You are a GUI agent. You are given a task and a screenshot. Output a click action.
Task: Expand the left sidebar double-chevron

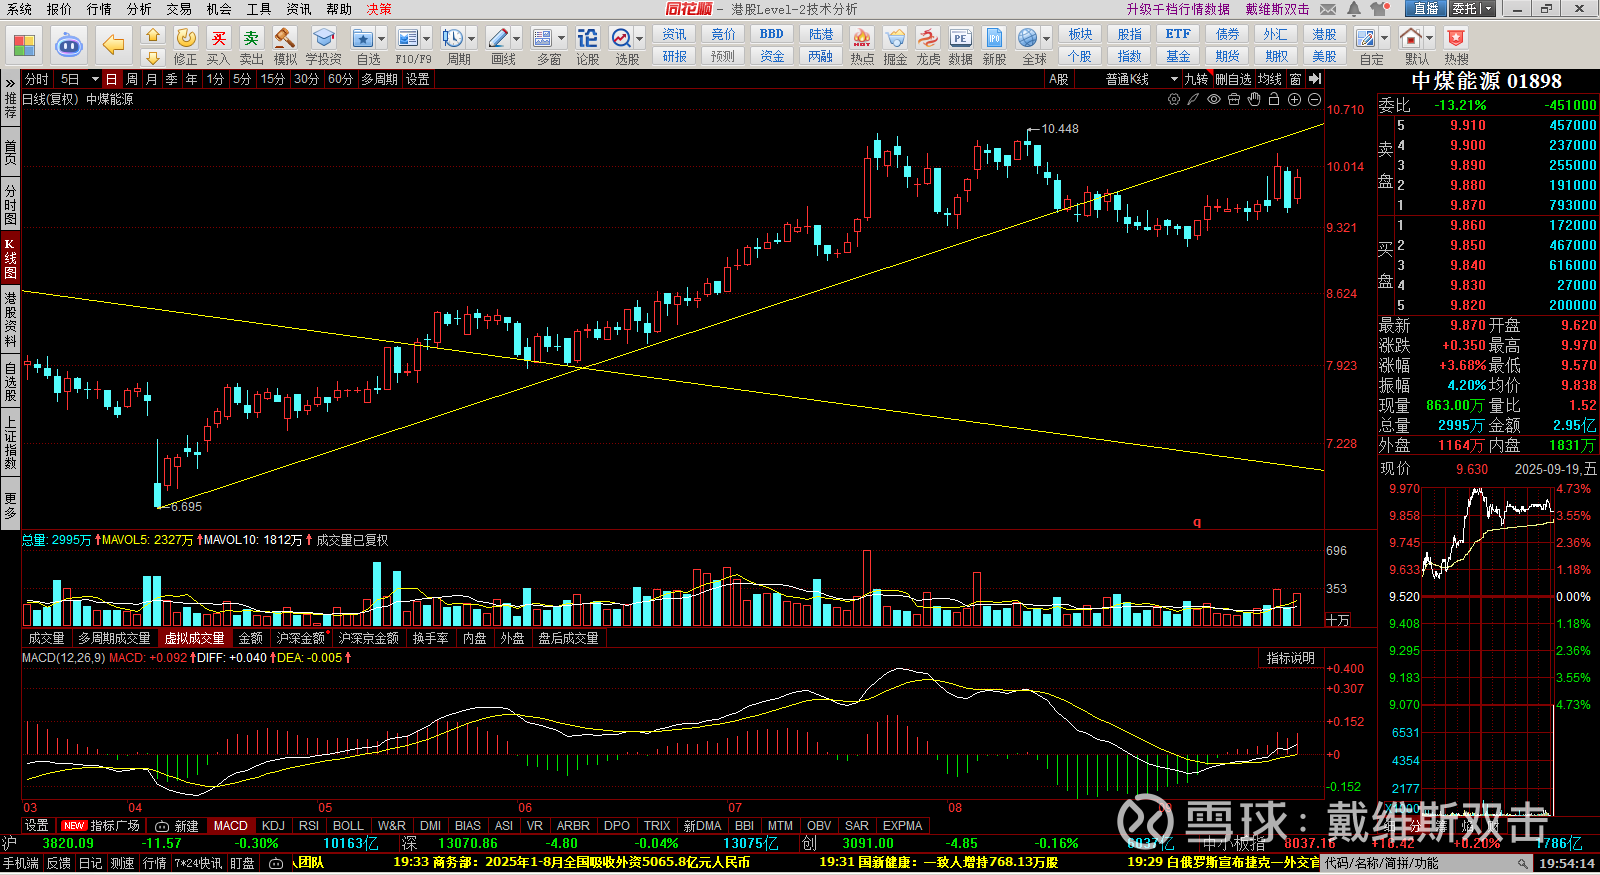[x=10, y=82]
